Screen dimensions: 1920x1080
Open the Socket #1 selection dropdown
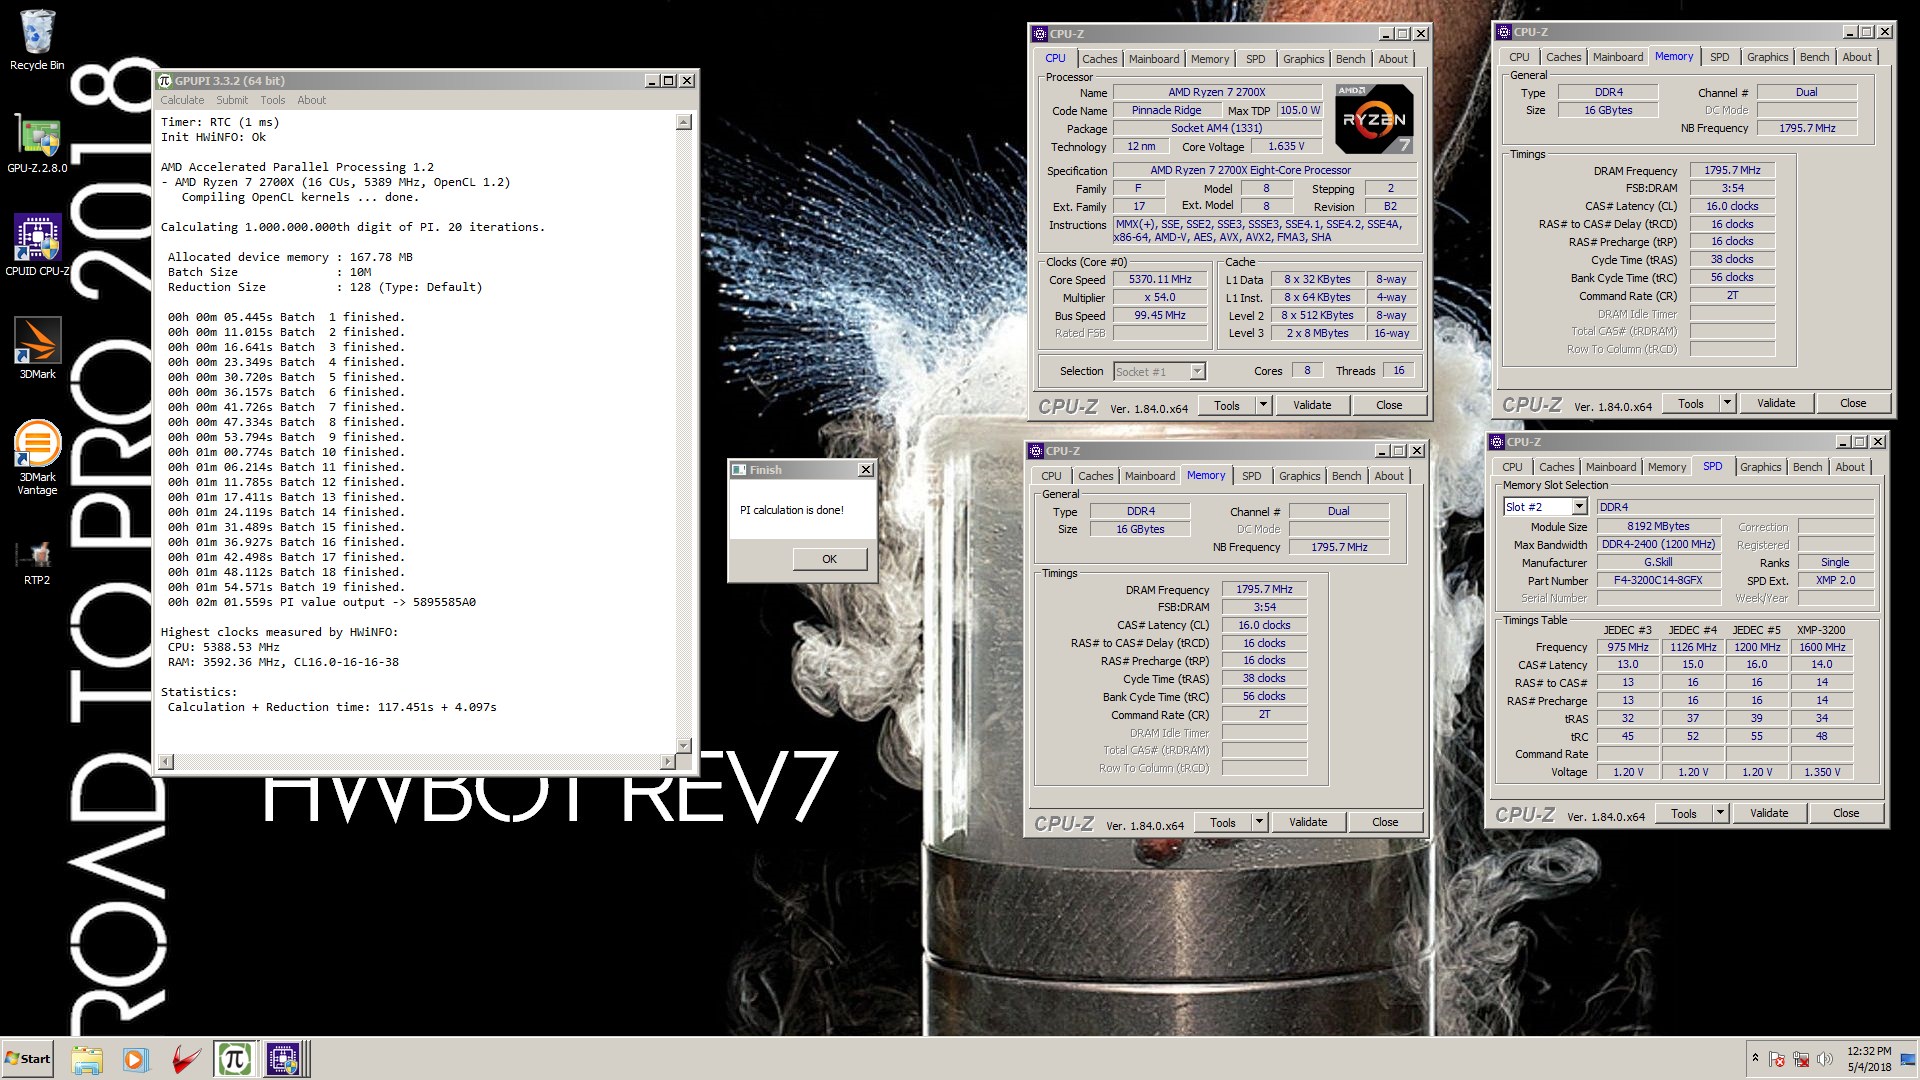(1197, 372)
